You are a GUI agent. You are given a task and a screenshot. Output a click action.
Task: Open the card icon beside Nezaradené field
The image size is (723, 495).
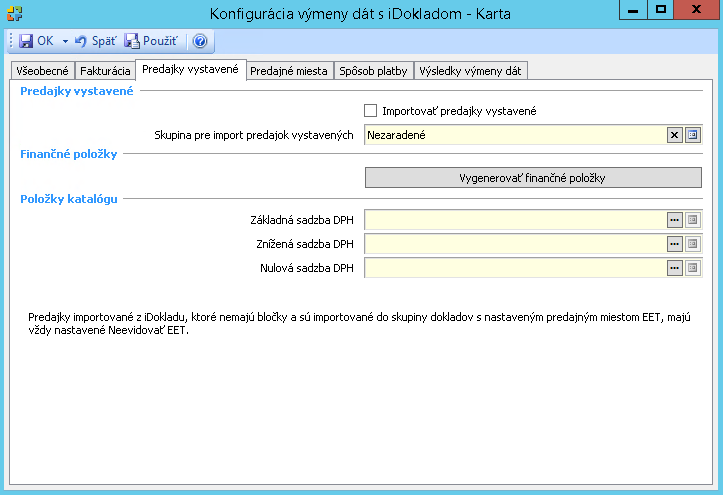[692, 135]
